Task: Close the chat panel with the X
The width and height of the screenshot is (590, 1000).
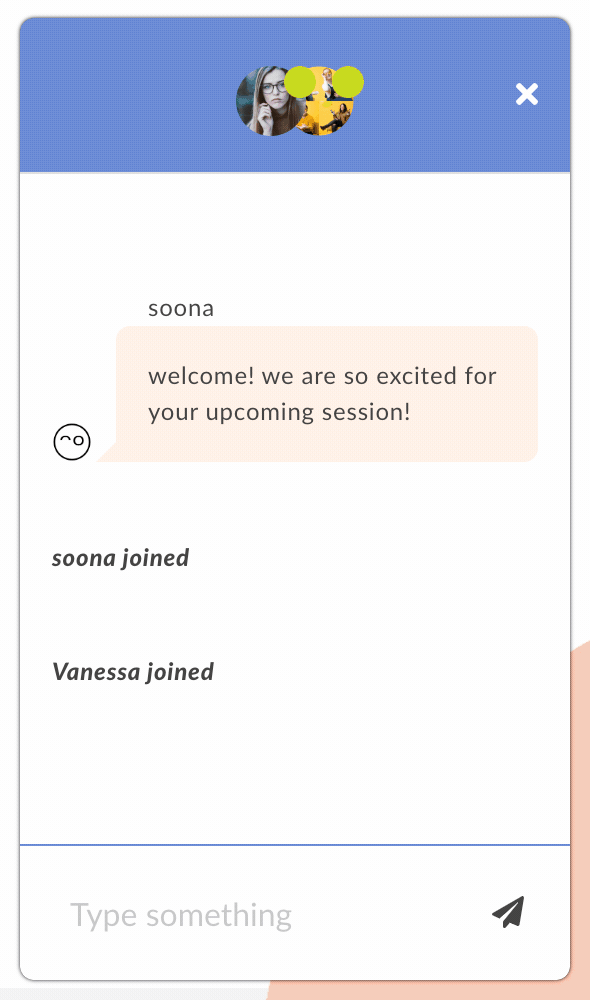Action: tap(527, 94)
